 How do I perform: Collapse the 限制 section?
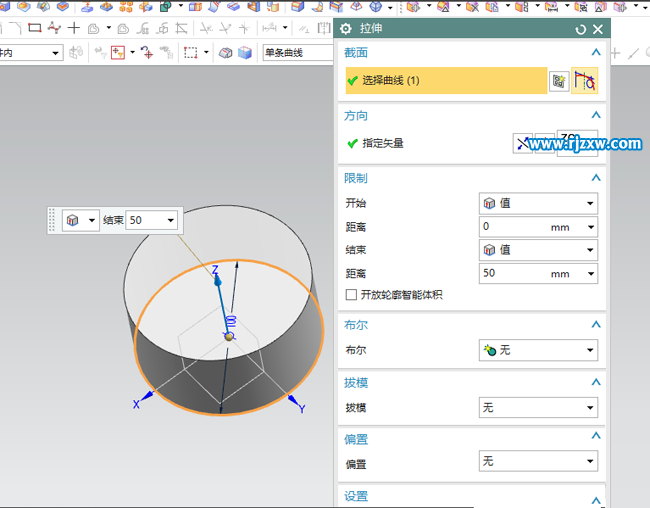pos(596,178)
